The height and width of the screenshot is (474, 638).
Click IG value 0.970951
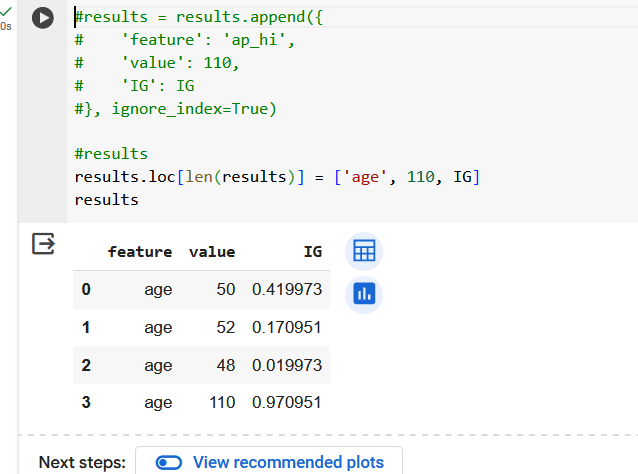point(287,402)
